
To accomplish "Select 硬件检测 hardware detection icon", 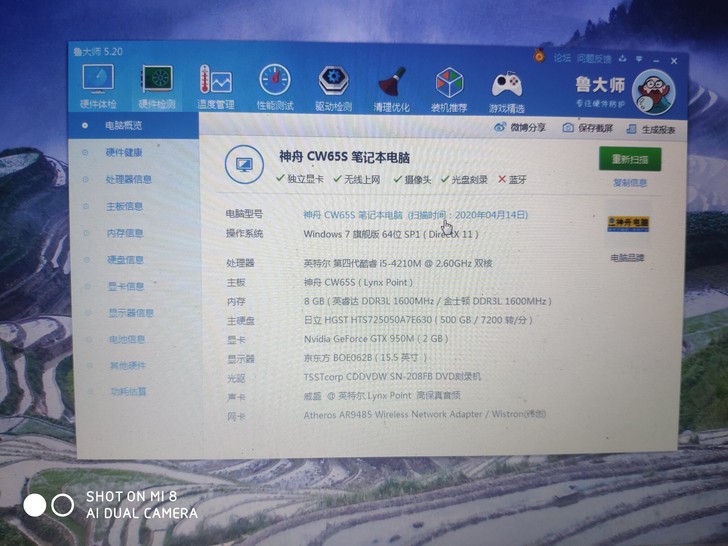I will (x=157, y=87).
